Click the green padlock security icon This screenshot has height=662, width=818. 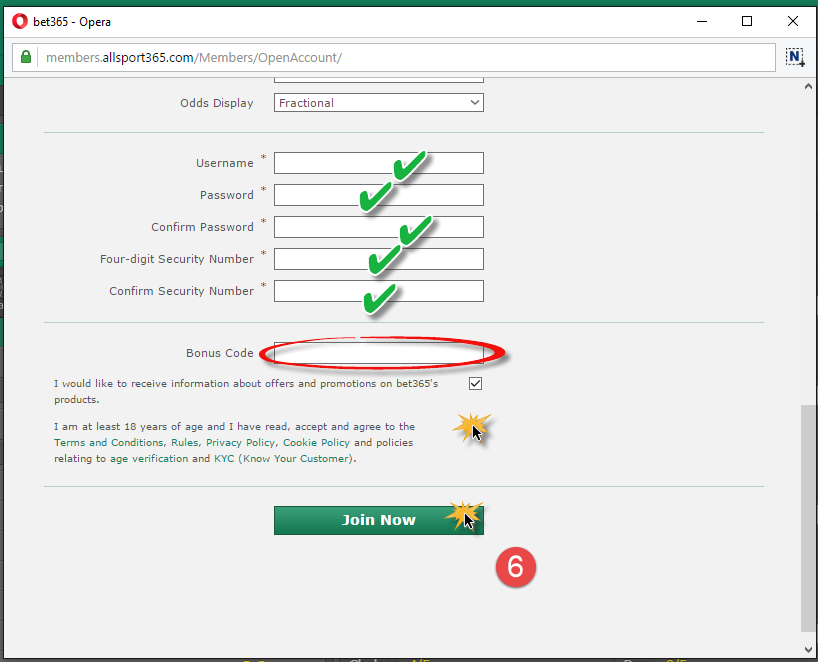pos(26,57)
